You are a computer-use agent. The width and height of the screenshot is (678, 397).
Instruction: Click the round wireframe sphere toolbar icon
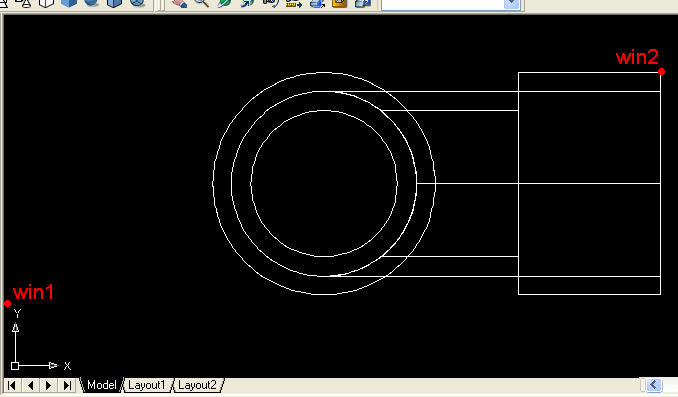(138, 3)
